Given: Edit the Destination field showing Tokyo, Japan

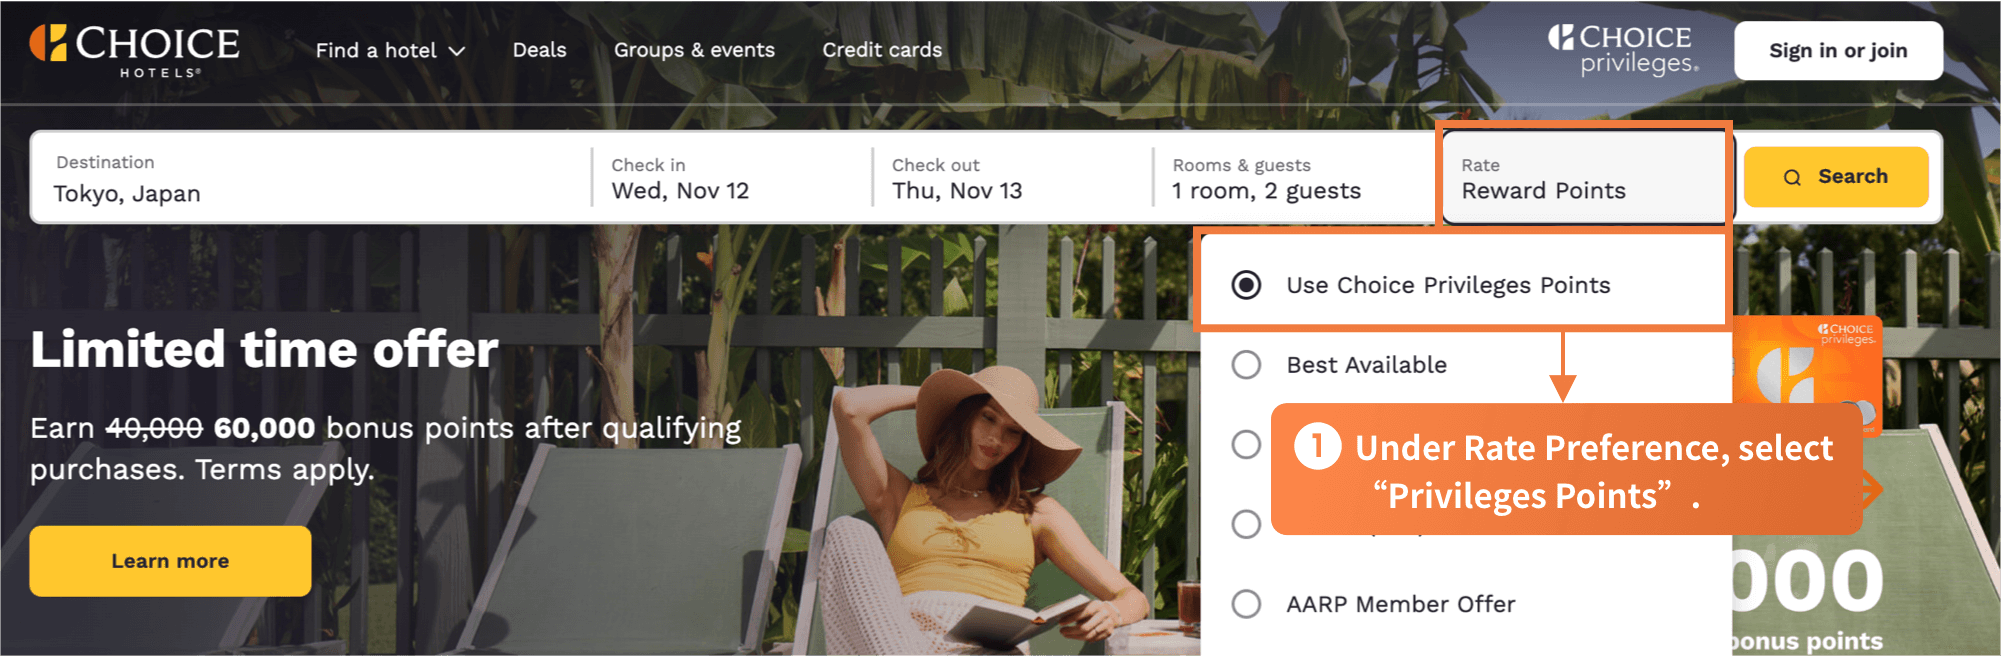Looking at the screenshot, I should pos(310,178).
